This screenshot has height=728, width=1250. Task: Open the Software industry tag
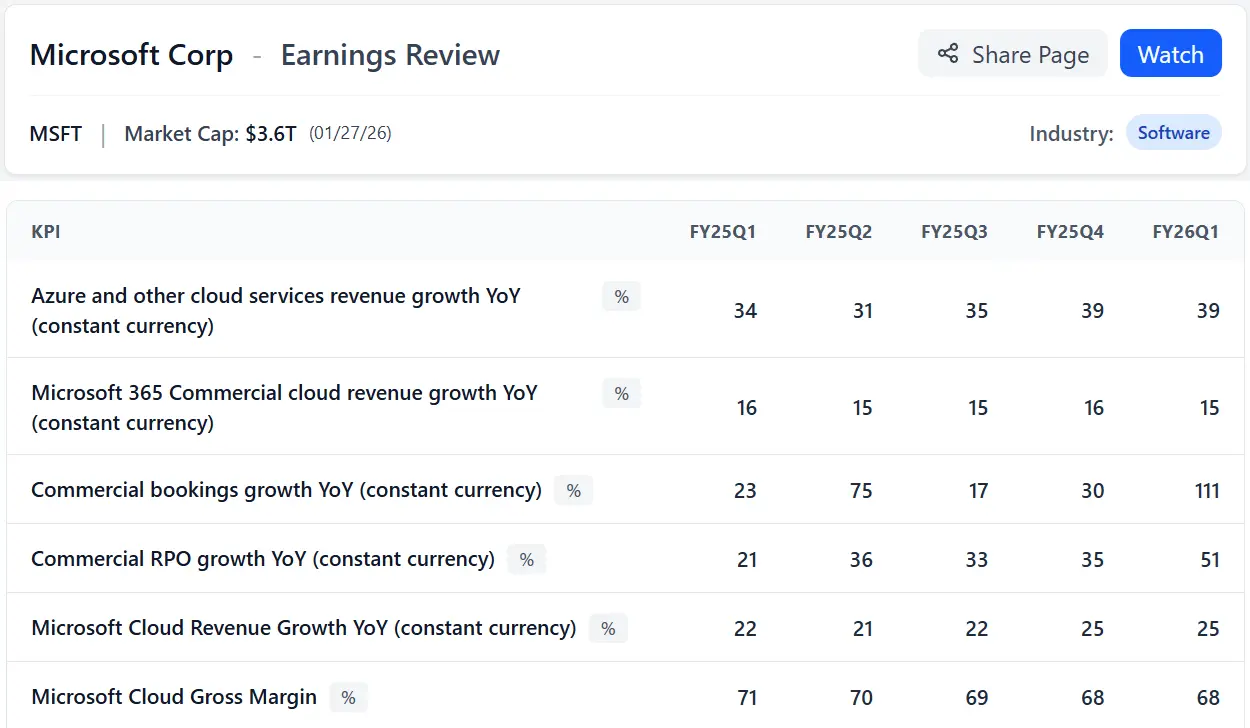1174,132
